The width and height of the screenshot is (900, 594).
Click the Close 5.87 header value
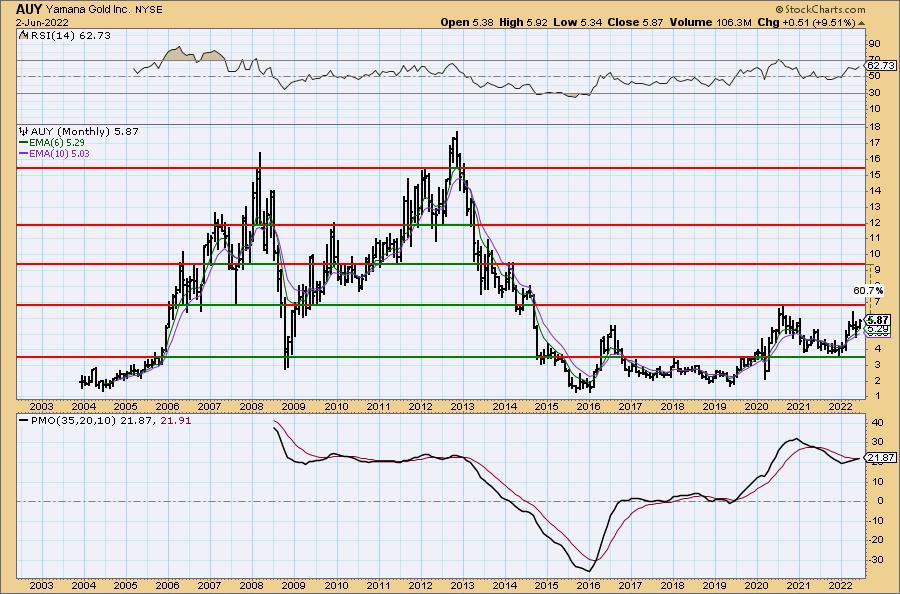tap(635, 22)
